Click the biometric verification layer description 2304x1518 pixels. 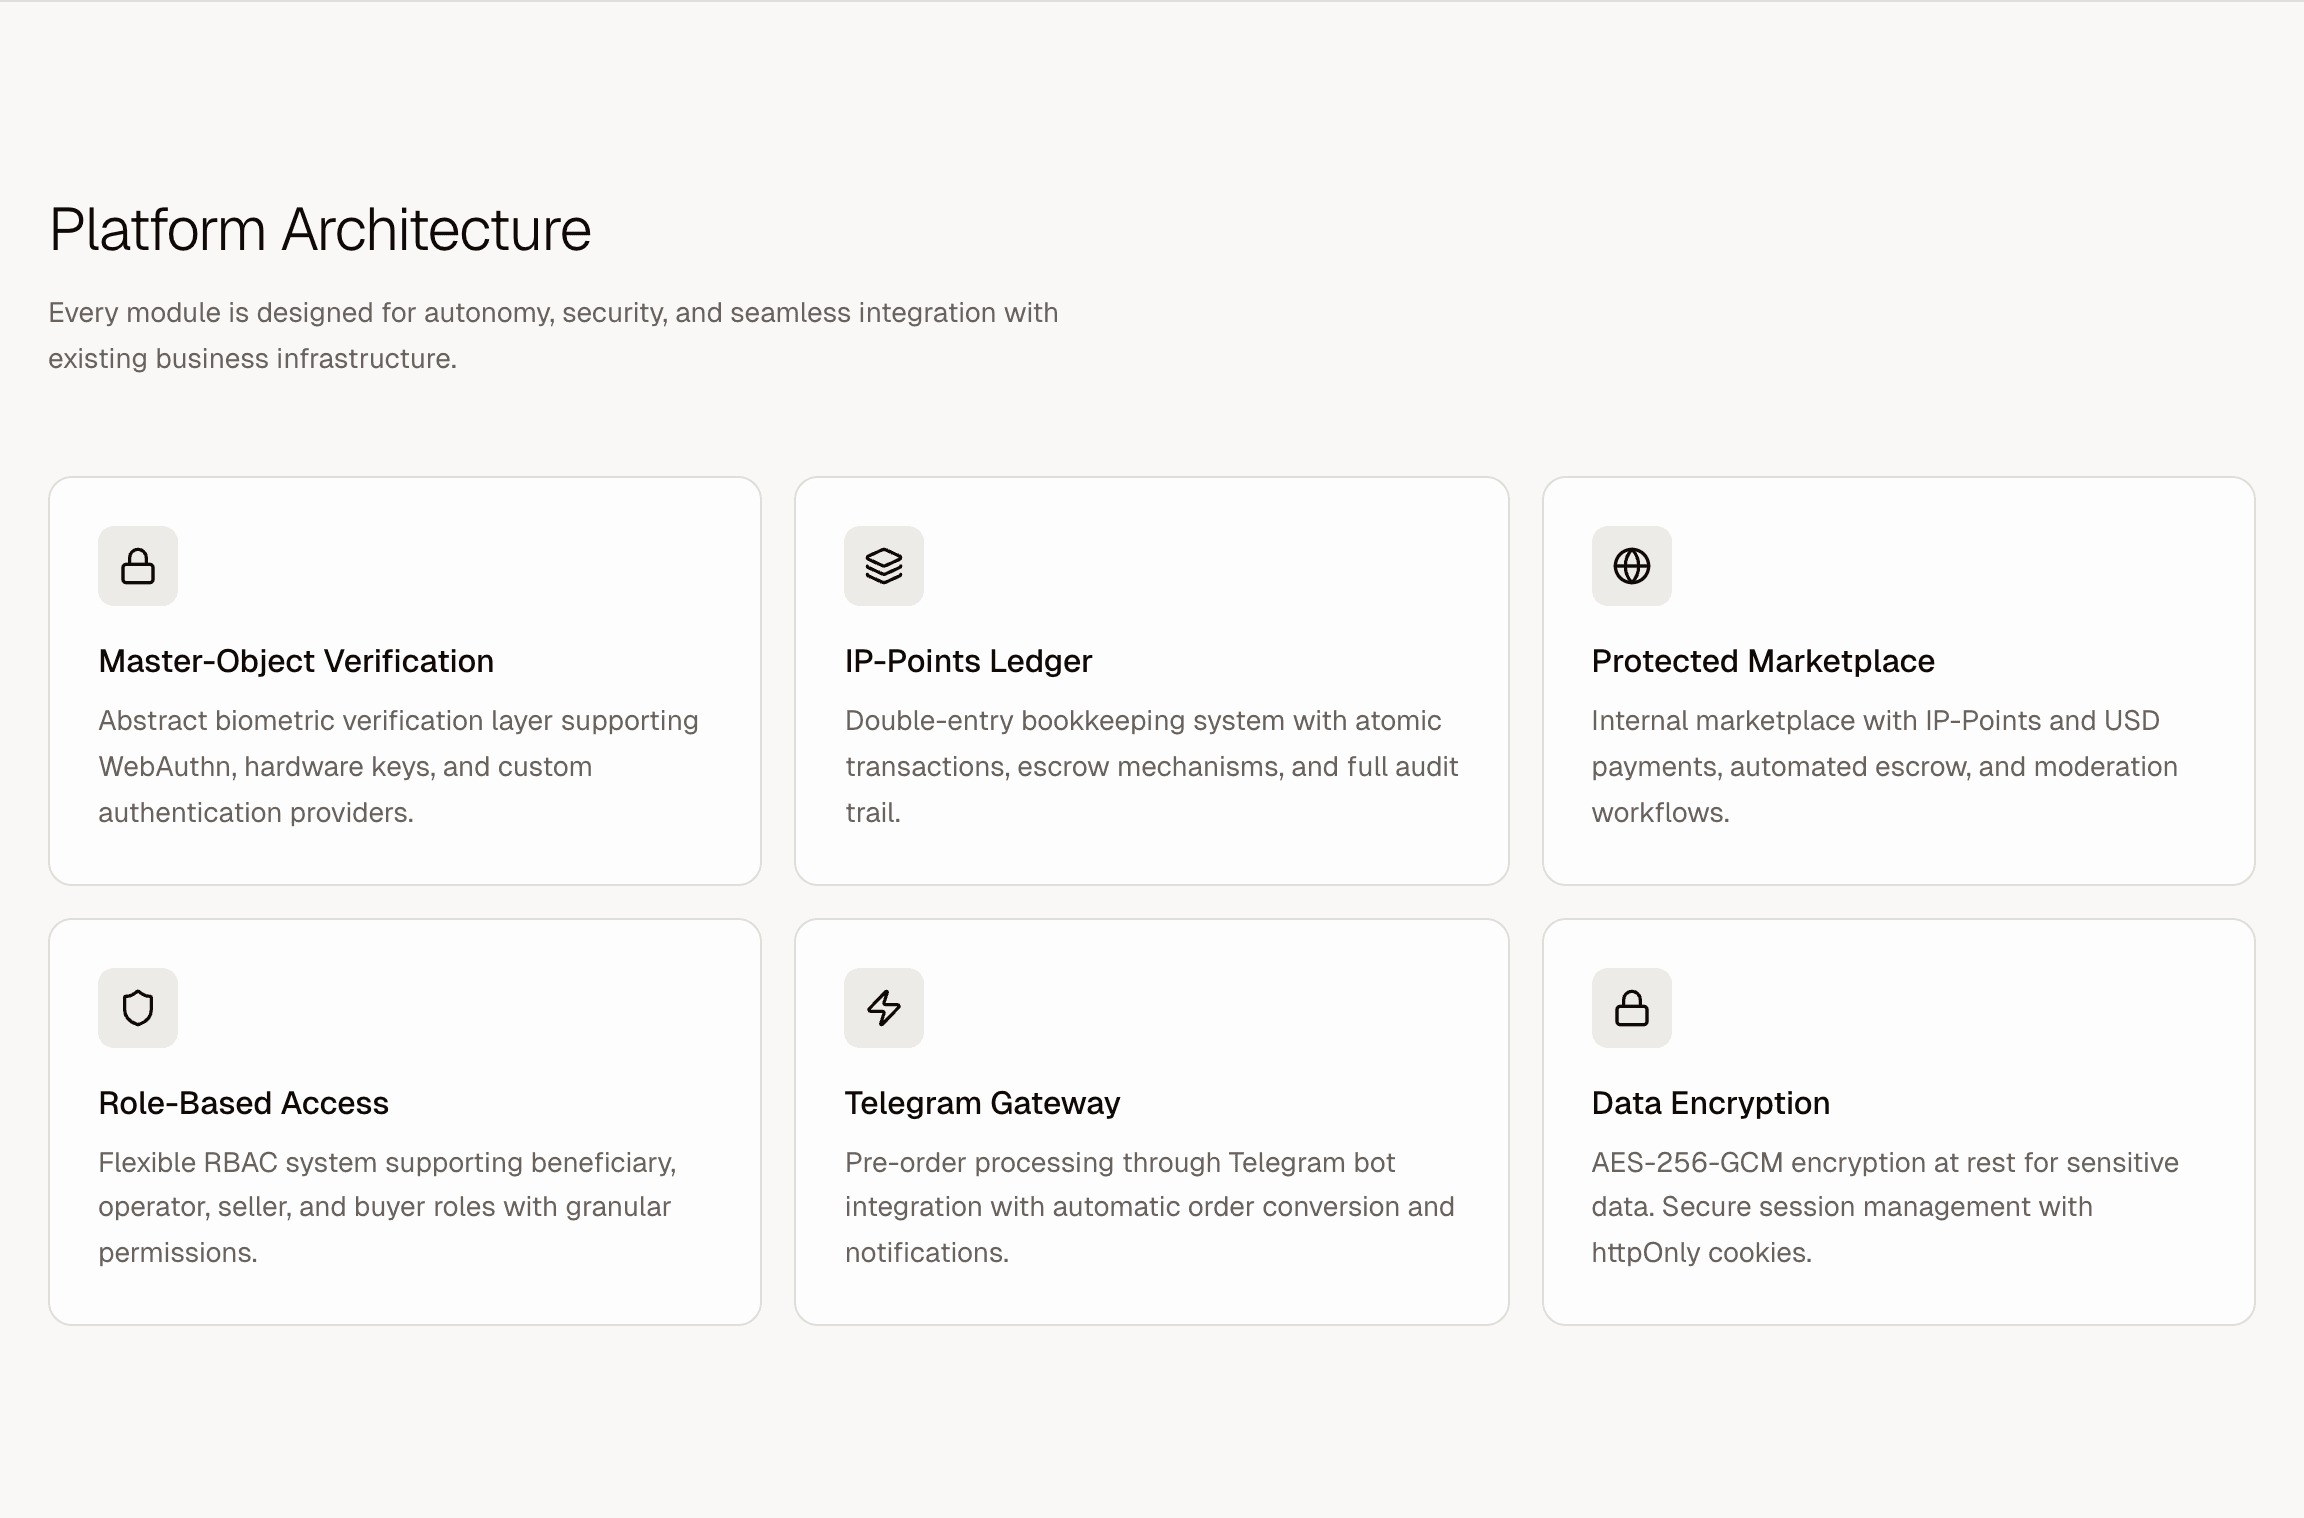398,767
